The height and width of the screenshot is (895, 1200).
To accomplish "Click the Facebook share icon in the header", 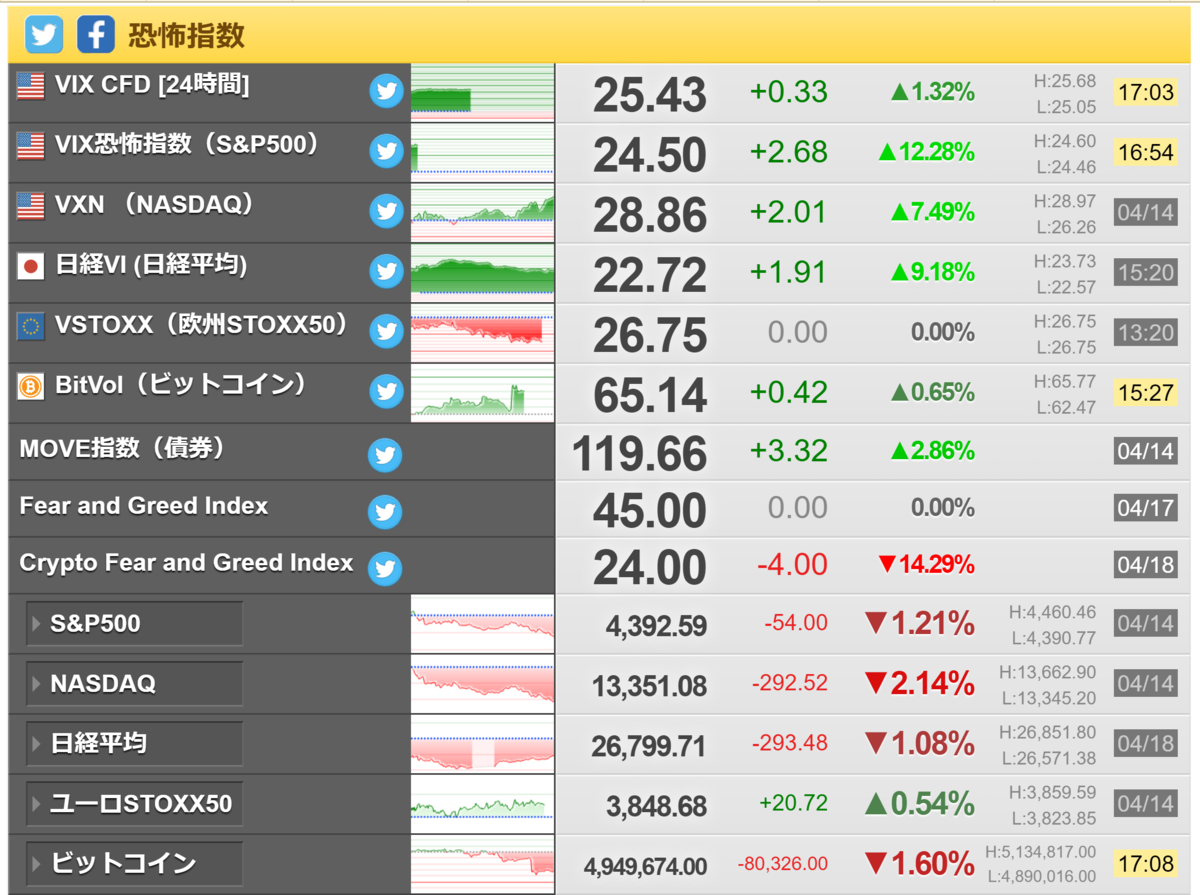I will [x=95, y=35].
